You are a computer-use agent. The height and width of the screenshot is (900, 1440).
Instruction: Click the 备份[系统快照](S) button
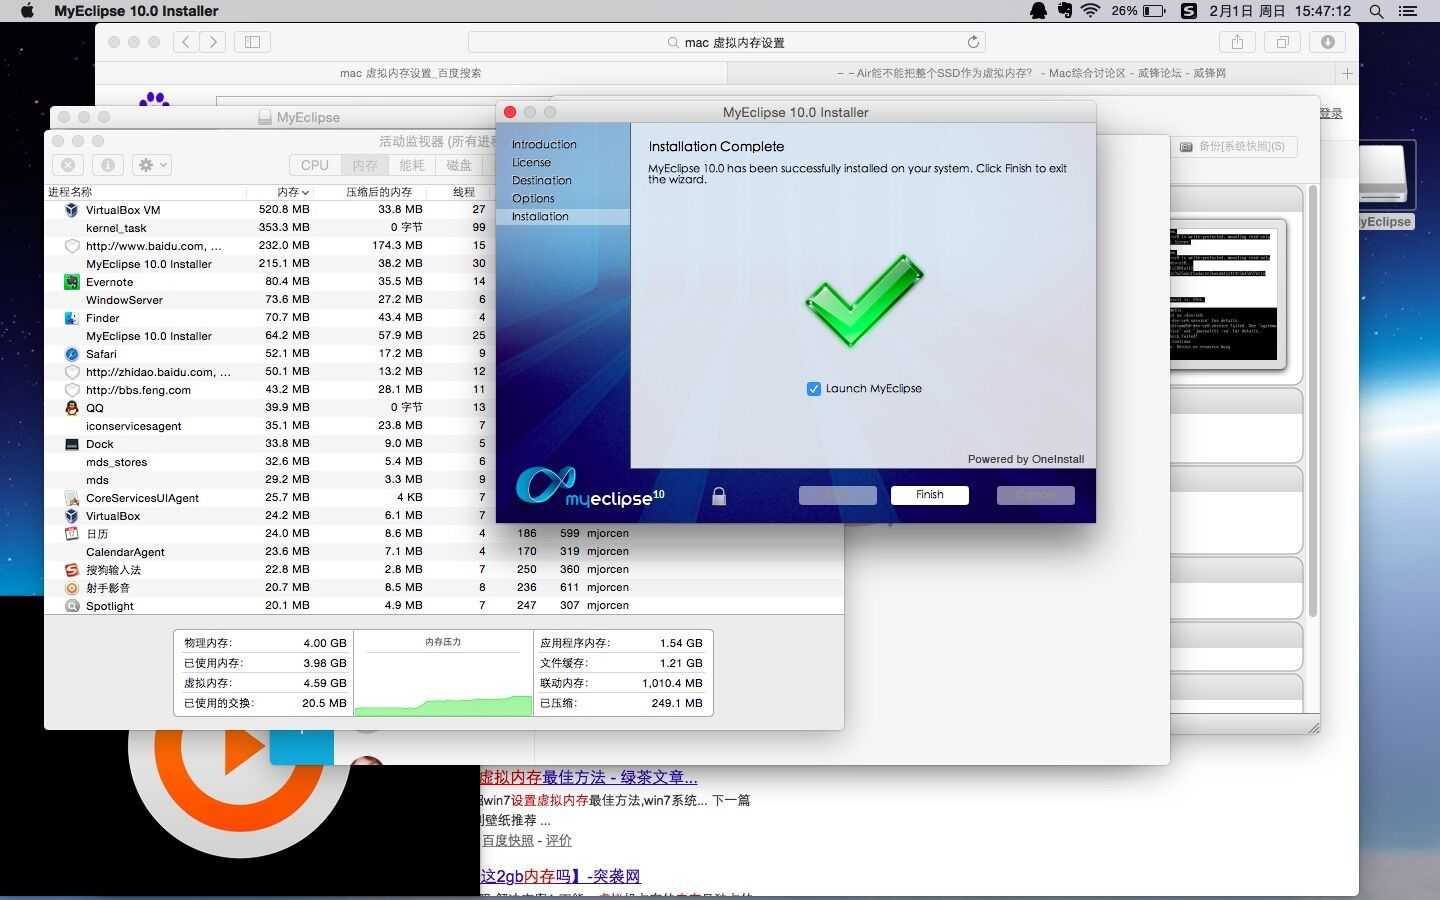[x=1233, y=147]
